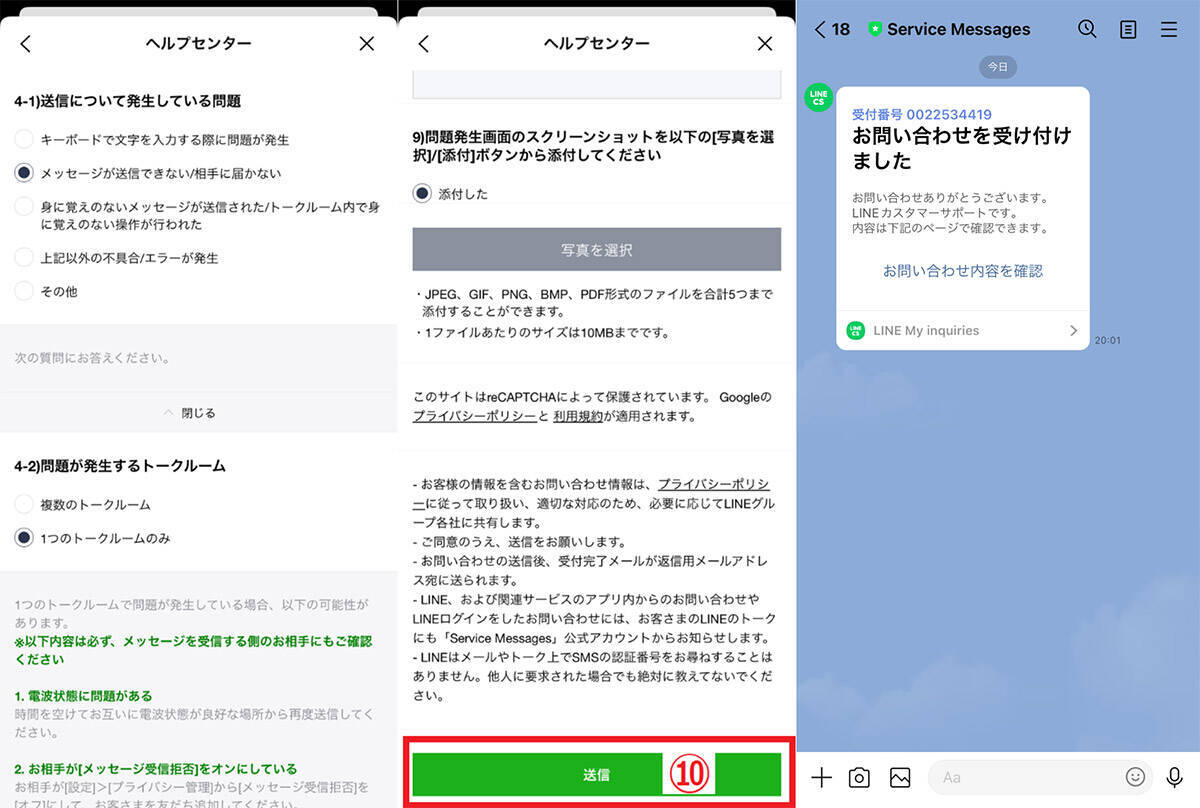Open the notes icon in chat header
The width and height of the screenshot is (1200, 808).
point(1128,30)
